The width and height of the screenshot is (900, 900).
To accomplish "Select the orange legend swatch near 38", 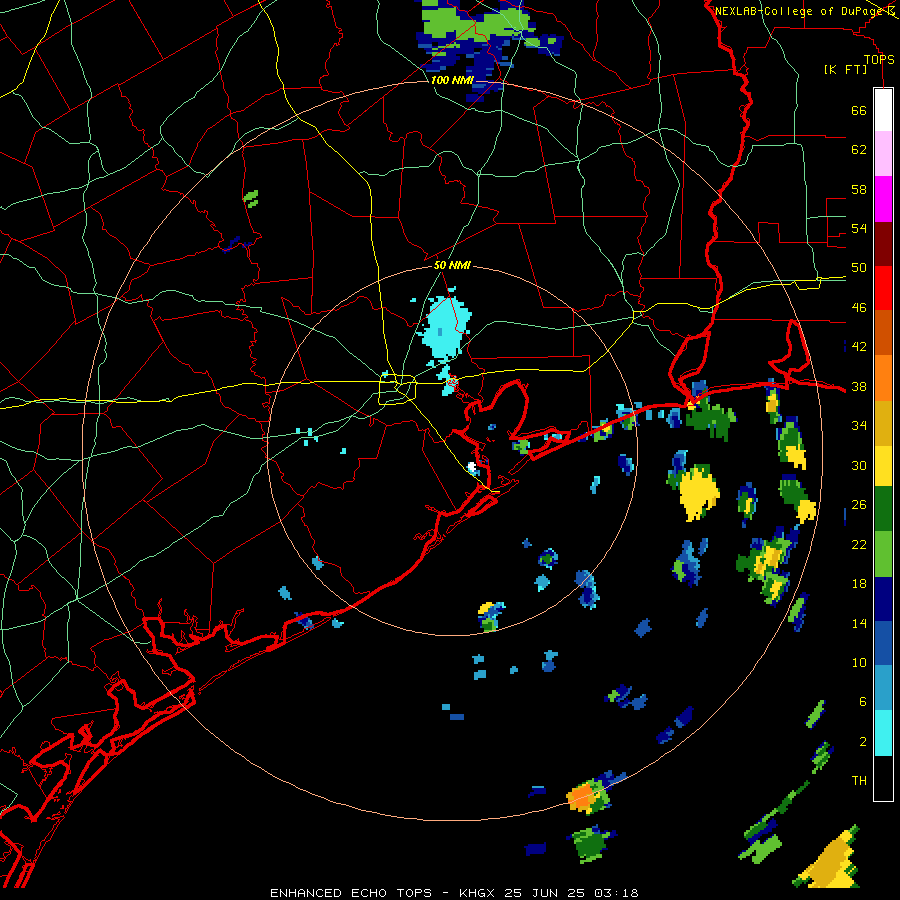I will pyautogui.click(x=883, y=377).
